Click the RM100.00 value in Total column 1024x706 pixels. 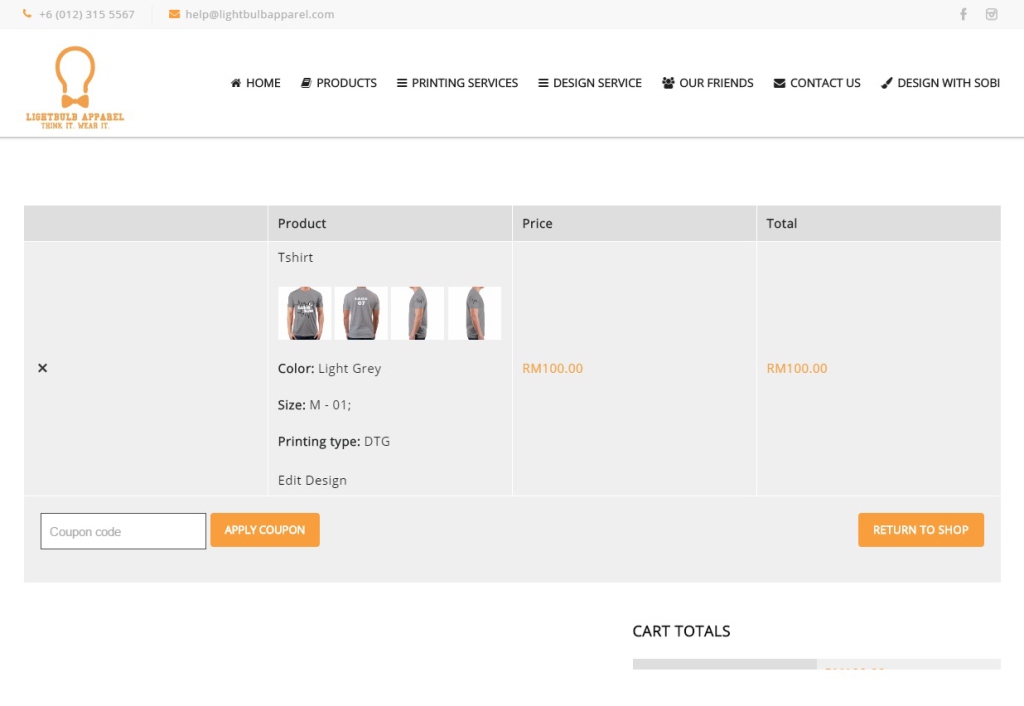click(x=797, y=368)
